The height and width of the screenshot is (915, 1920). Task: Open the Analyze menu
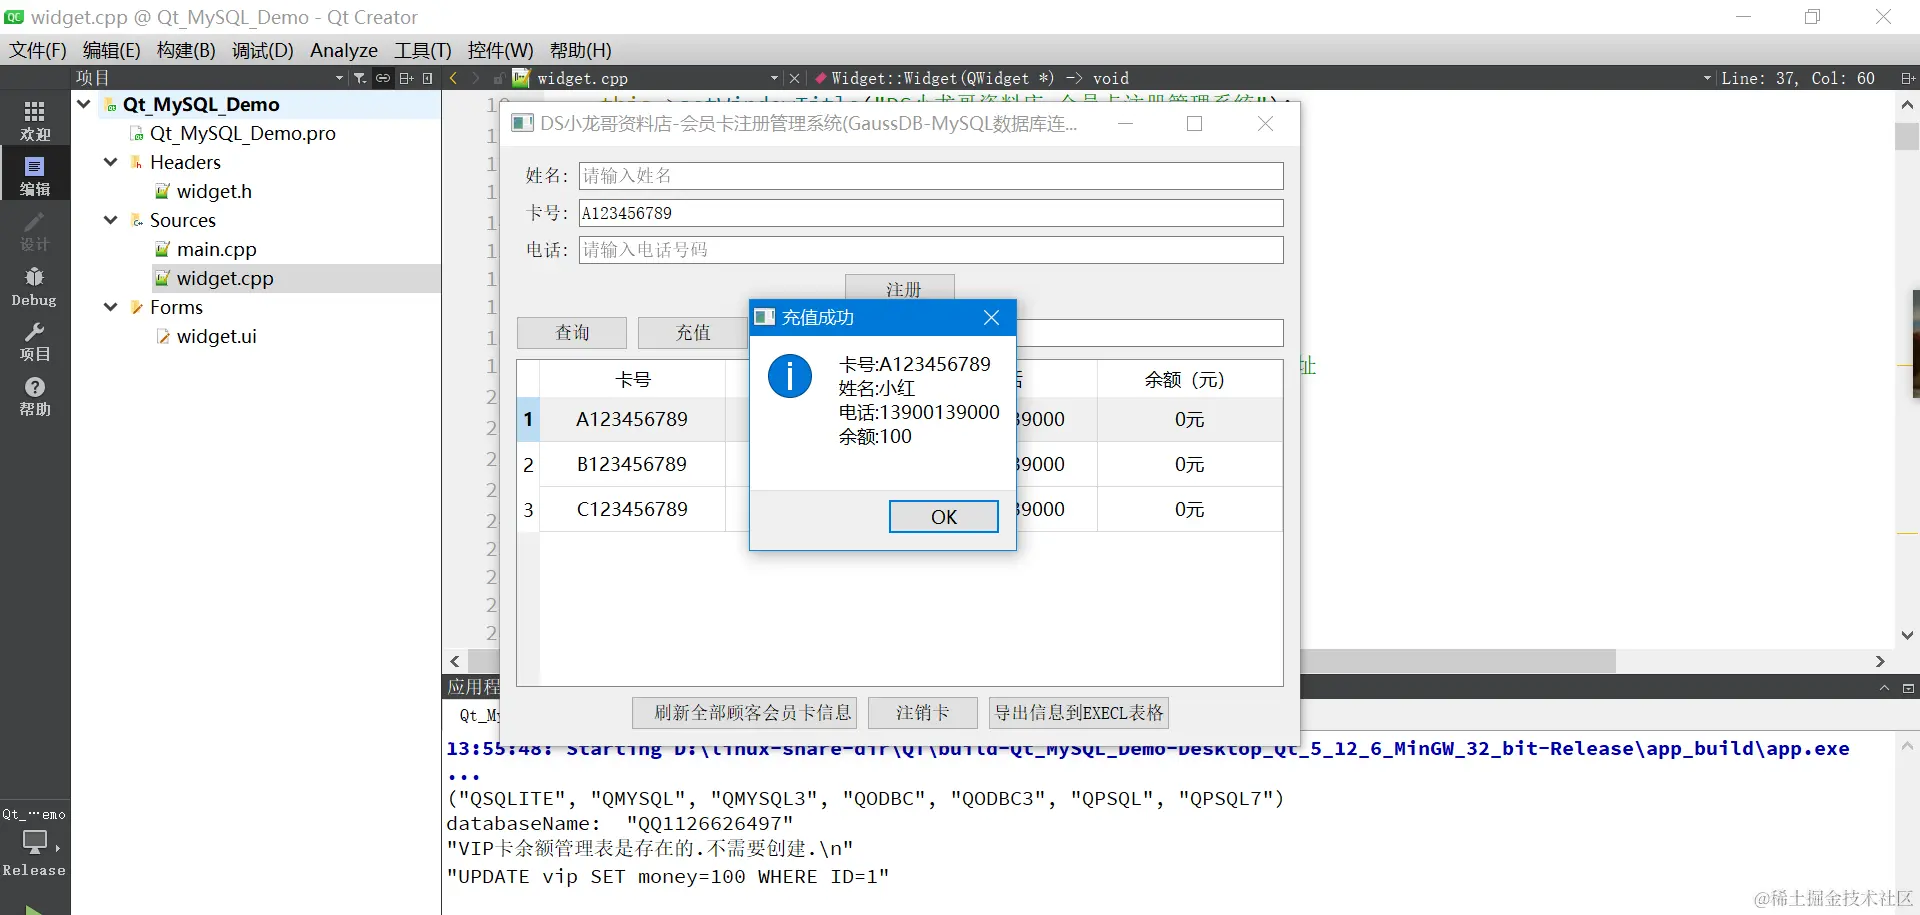point(344,50)
